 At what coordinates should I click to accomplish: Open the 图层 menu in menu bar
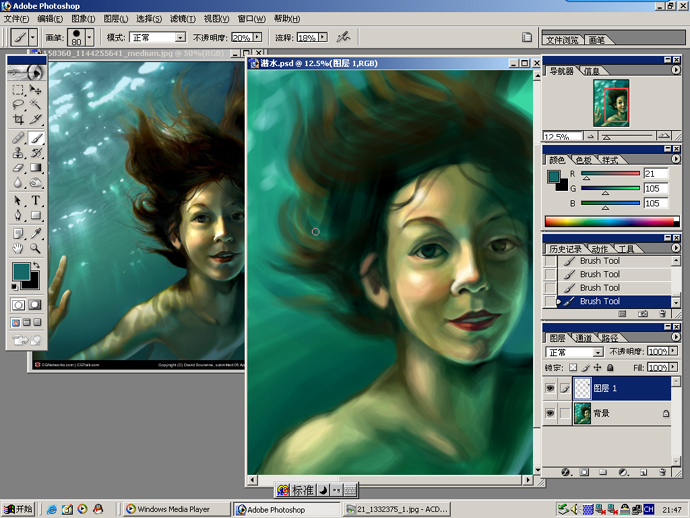pyautogui.click(x=116, y=18)
